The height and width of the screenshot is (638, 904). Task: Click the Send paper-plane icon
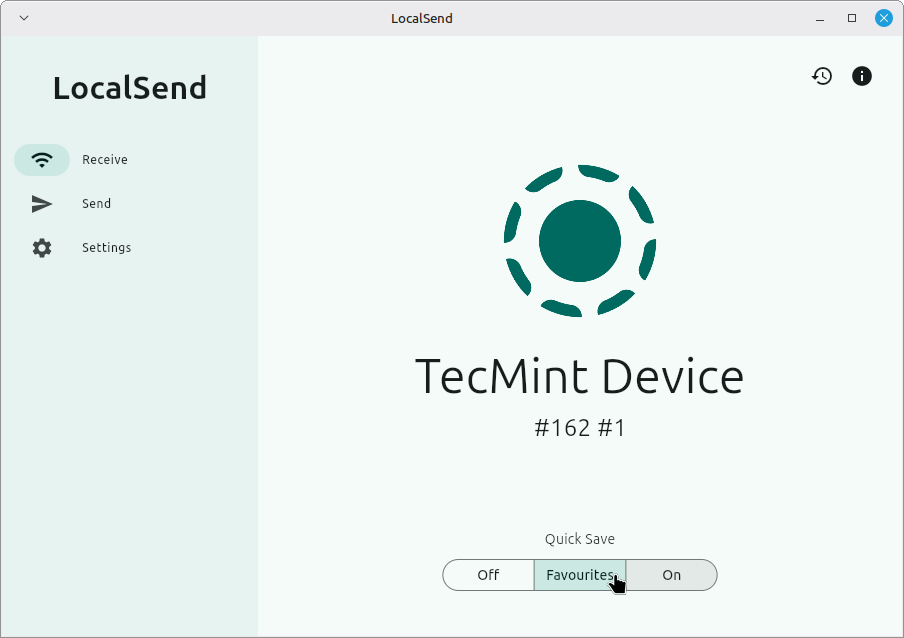click(x=42, y=203)
